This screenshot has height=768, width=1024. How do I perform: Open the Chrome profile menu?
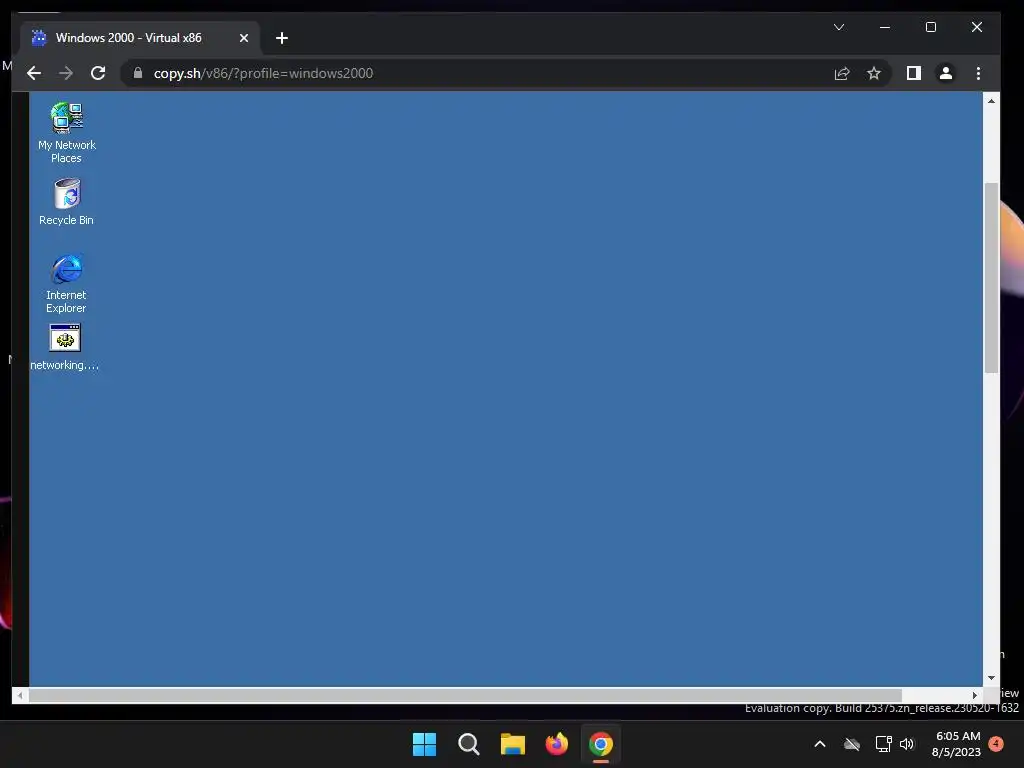click(x=946, y=73)
